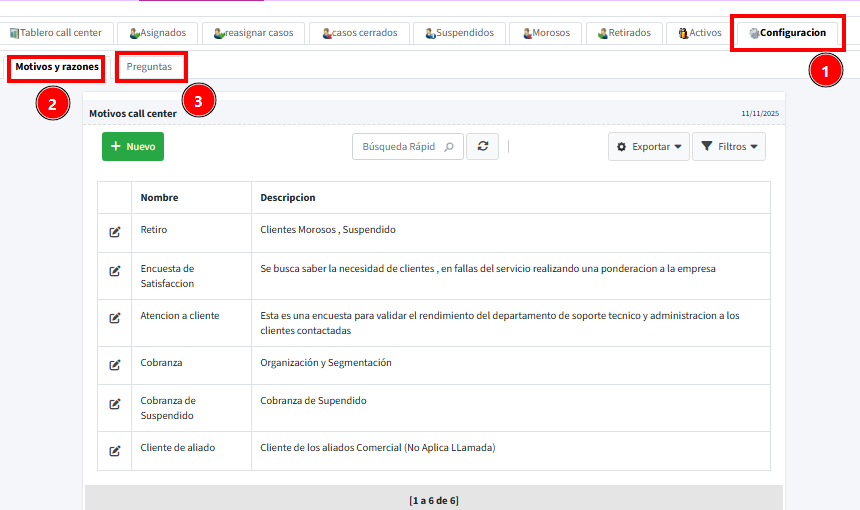Click edit pencil beside Cobranza row
The image size is (860, 510).
coord(115,365)
